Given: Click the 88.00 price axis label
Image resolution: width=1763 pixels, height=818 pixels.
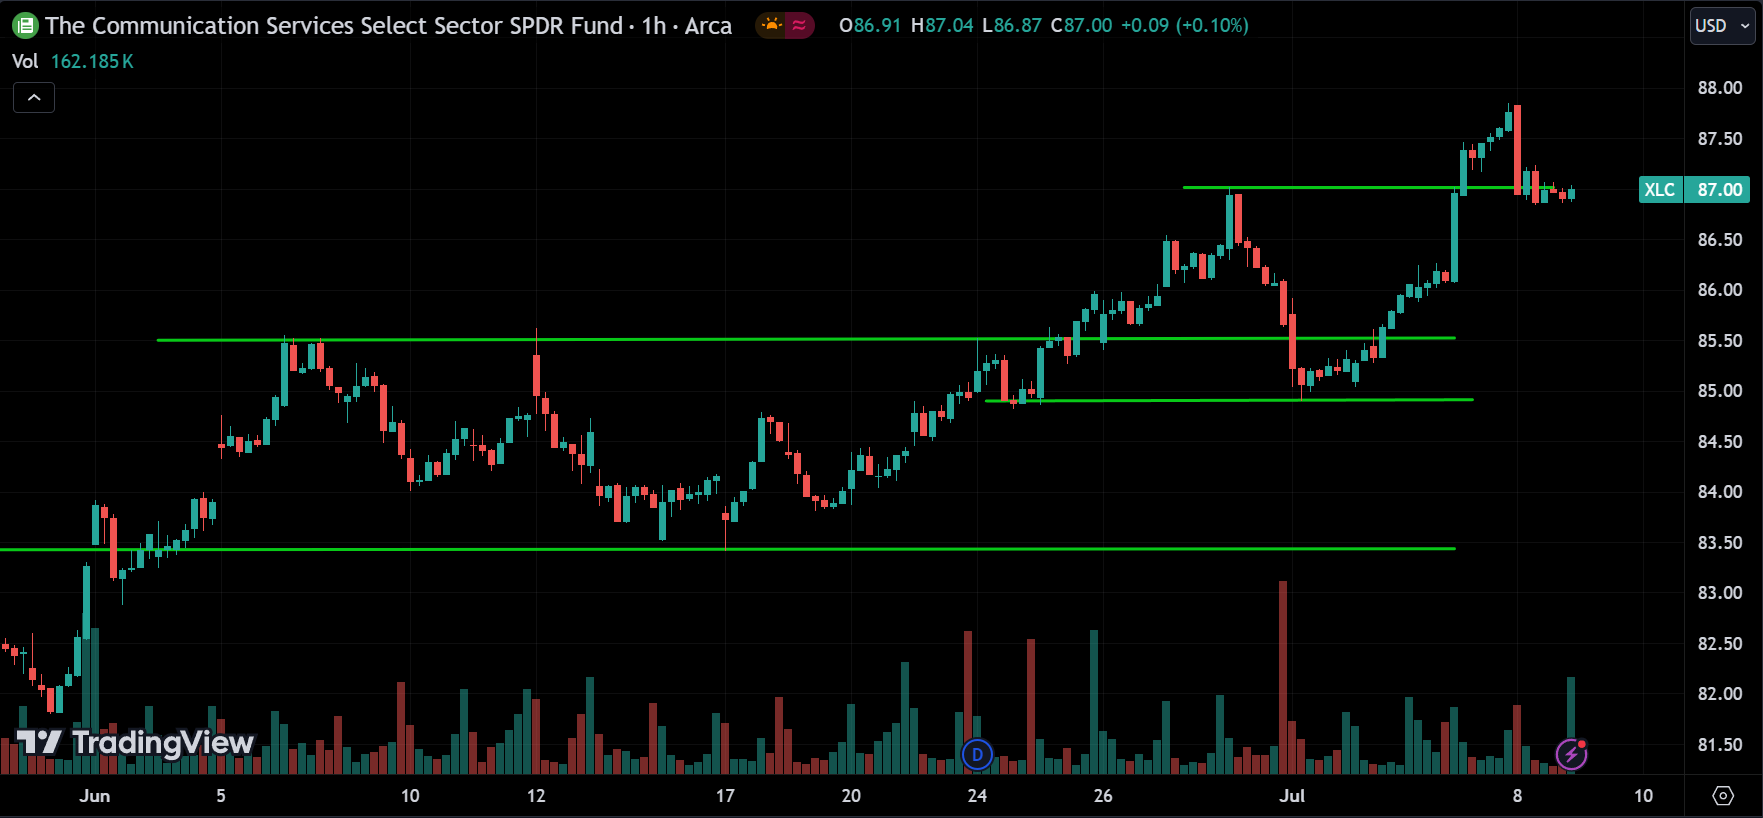Looking at the screenshot, I should pyautogui.click(x=1719, y=88).
